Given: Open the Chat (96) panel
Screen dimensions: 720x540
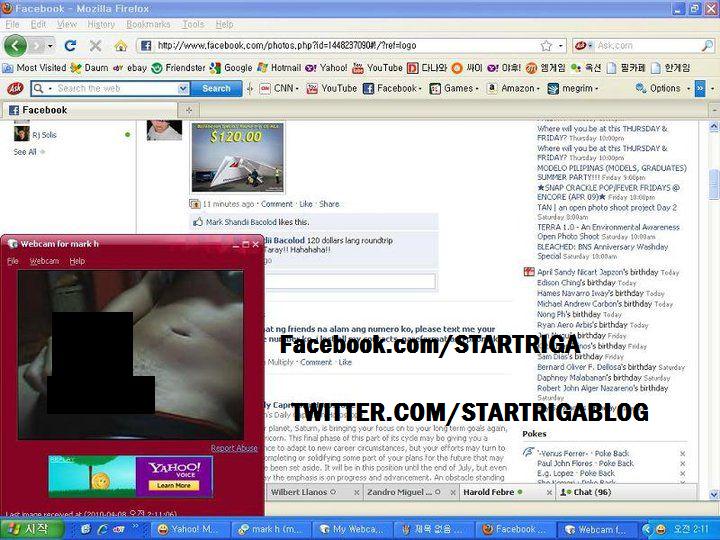Looking at the screenshot, I should click(626, 492).
